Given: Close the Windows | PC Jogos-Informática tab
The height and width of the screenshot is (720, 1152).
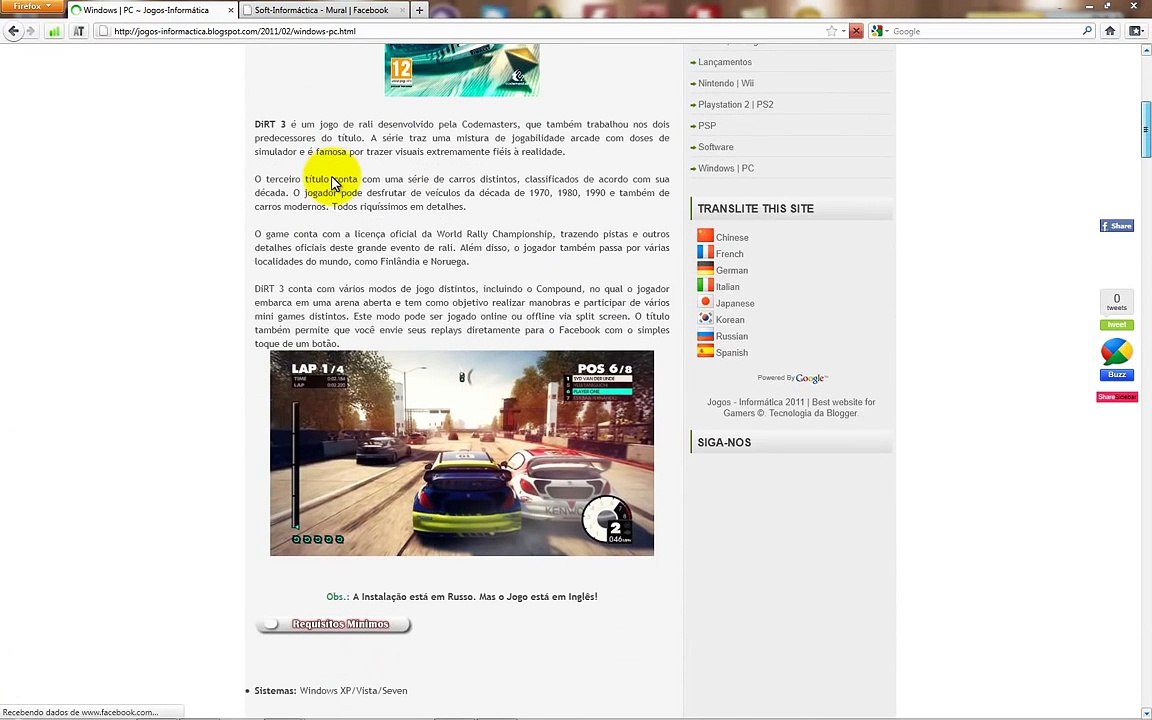Looking at the screenshot, I should pyautogui.click(x=231, y=10).
